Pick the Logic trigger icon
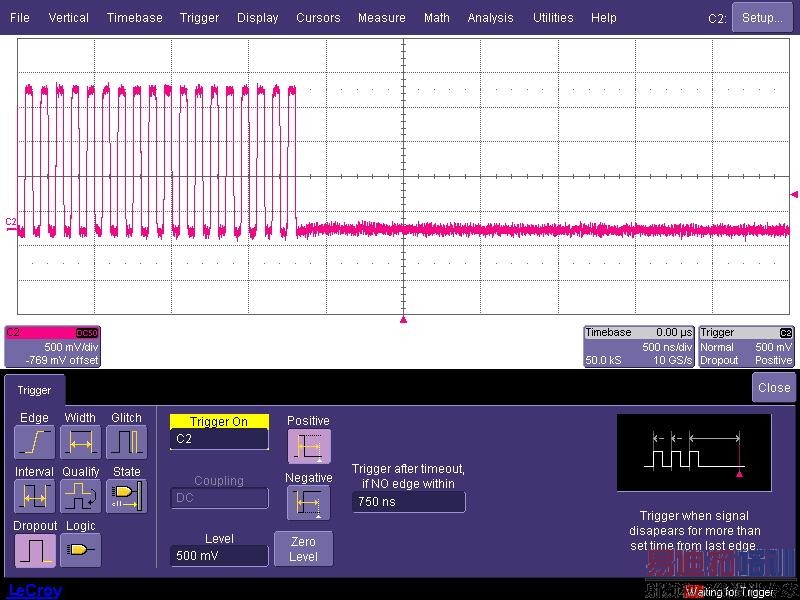Screen dimensions: 800x600 coord(80,550)
